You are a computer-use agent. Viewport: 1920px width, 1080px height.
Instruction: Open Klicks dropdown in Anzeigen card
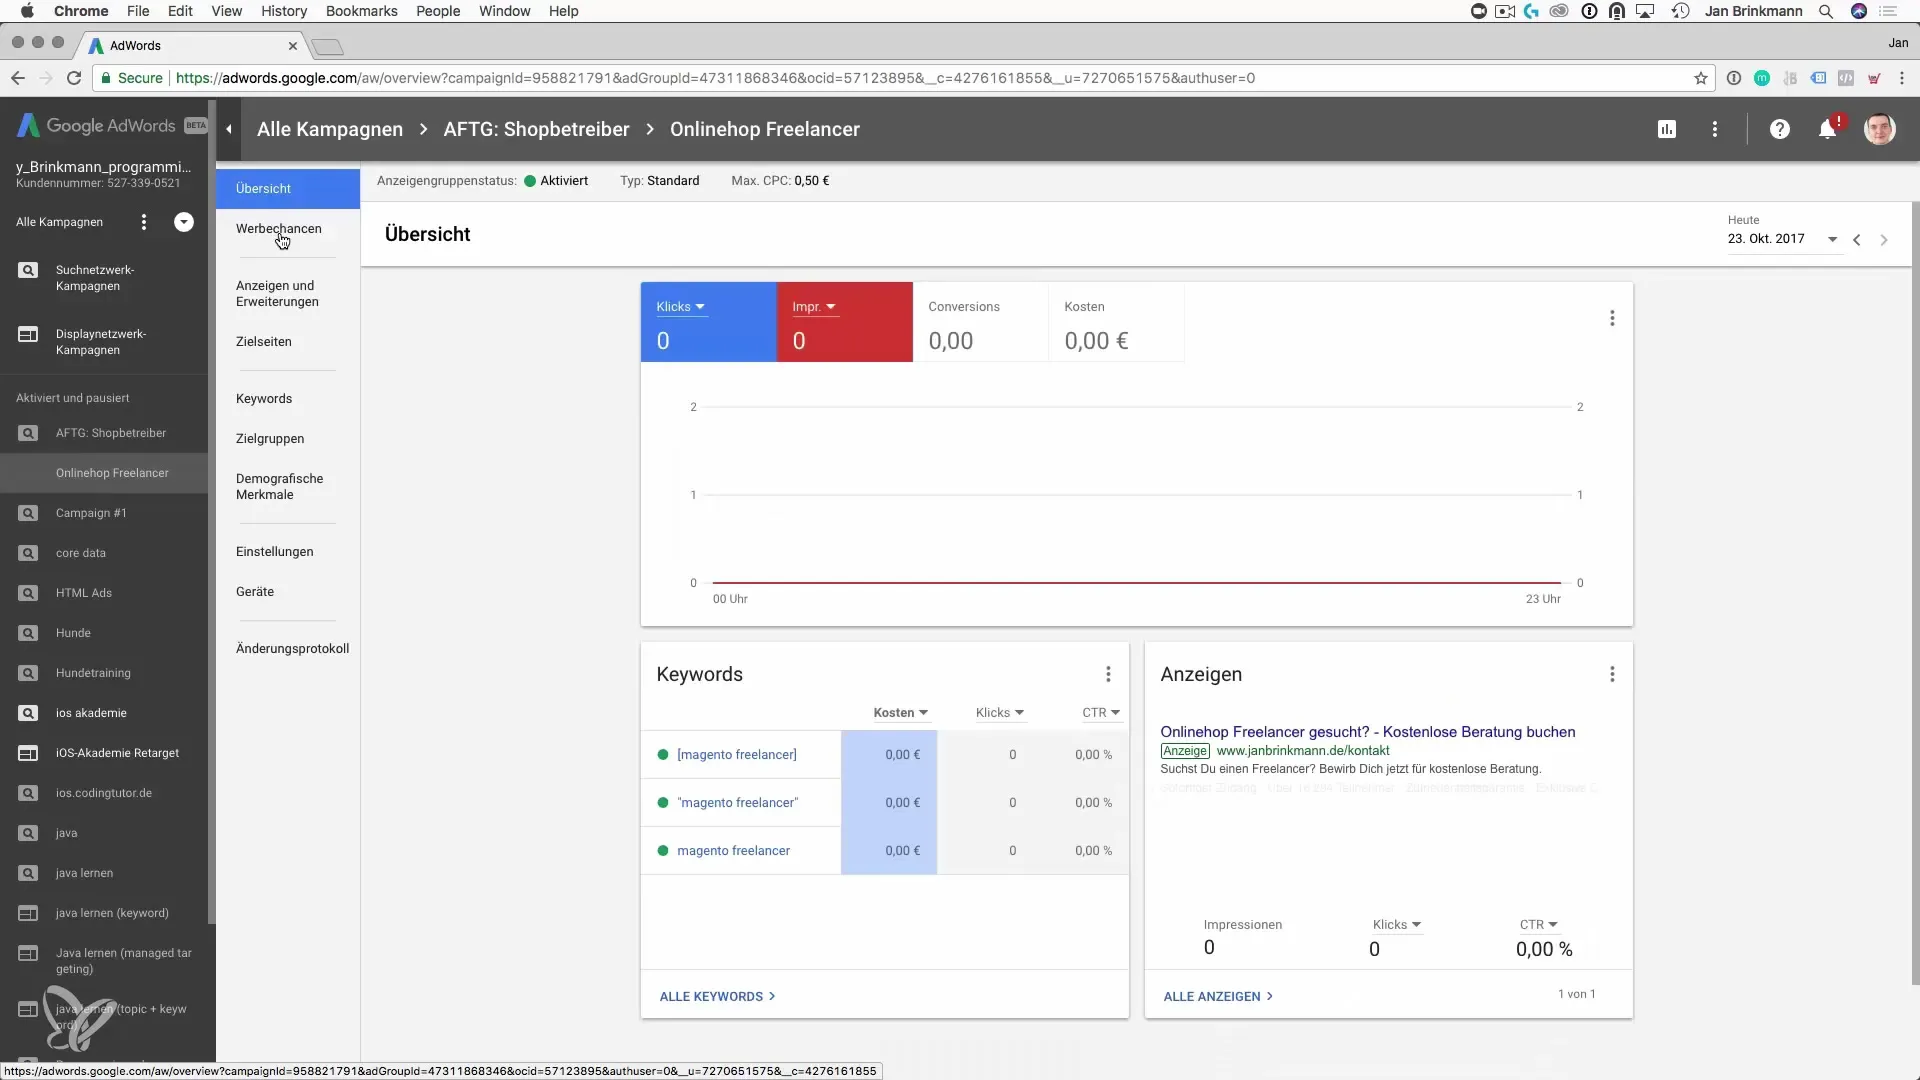pos(1397,925)
